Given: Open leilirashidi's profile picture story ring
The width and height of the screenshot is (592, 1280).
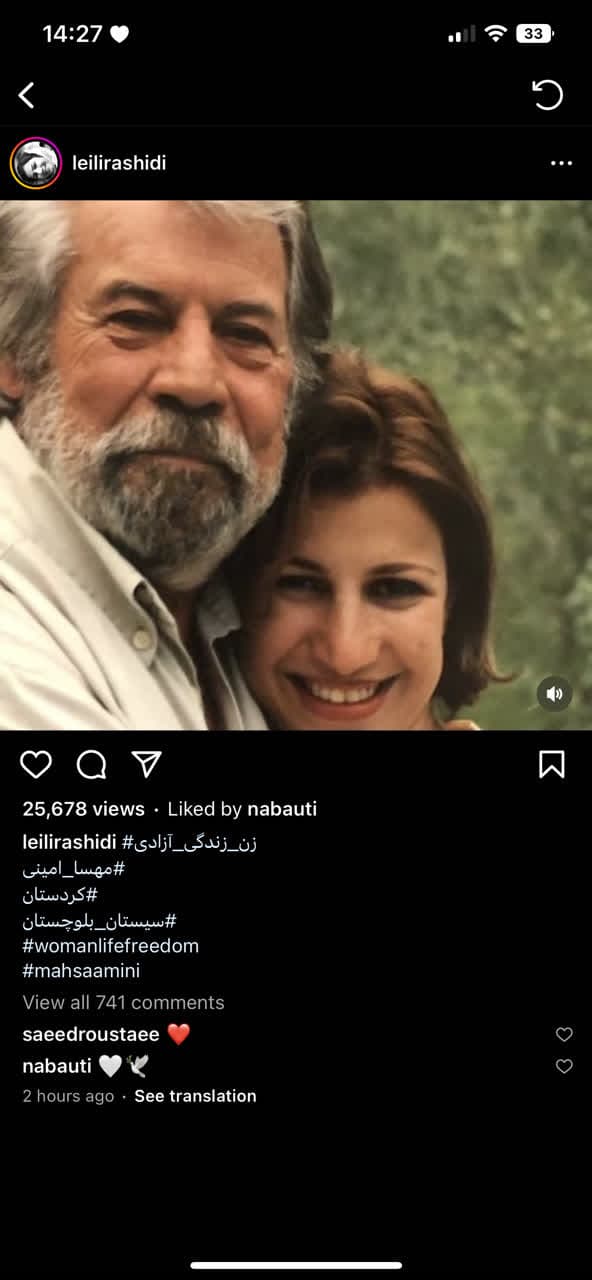Looking at the screenshot, I should tap(36, 163).
